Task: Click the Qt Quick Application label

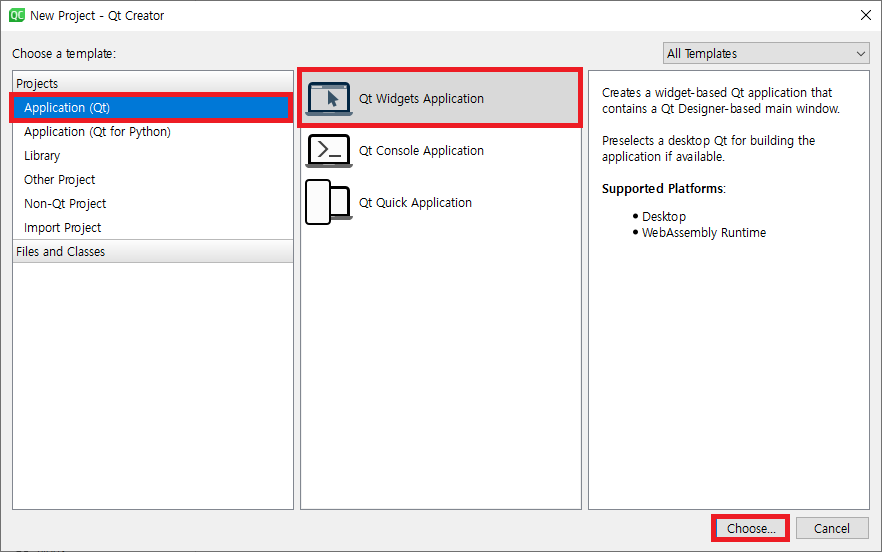Action: [x=416, y=203]
